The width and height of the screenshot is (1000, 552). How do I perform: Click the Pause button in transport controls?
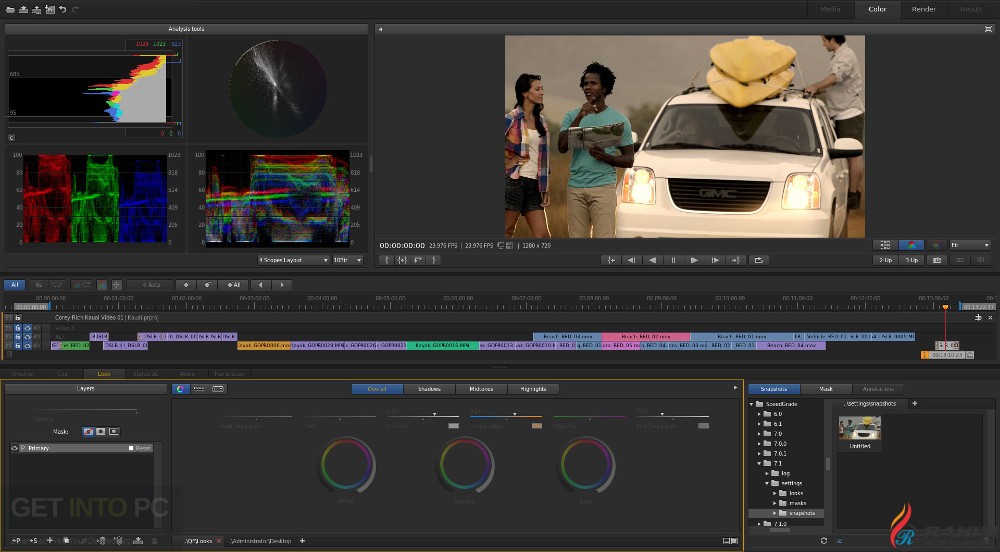click(x=673, y=260)
